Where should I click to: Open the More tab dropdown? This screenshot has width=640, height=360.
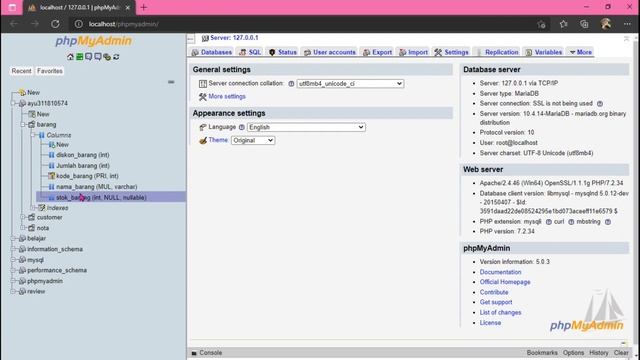point(580,52)
